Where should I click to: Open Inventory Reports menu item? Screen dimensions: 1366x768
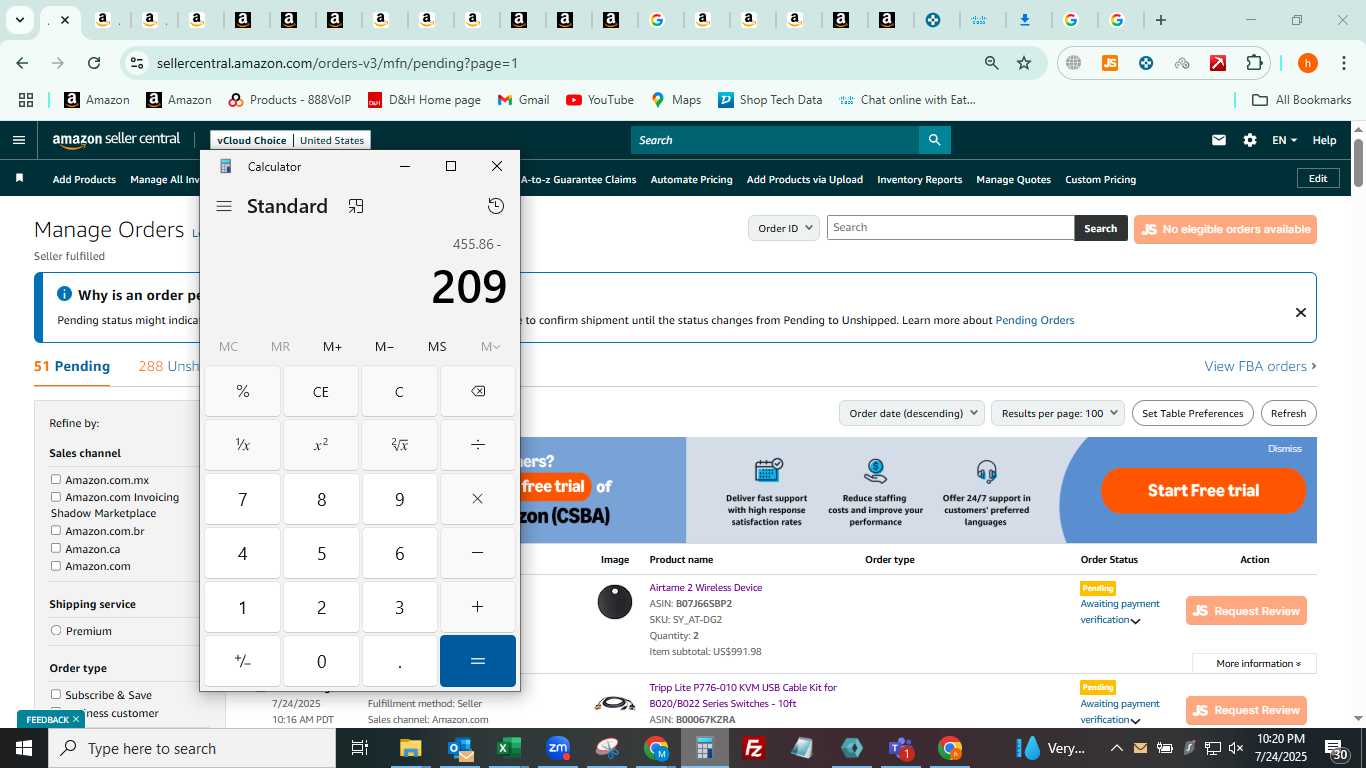(919, 179)
